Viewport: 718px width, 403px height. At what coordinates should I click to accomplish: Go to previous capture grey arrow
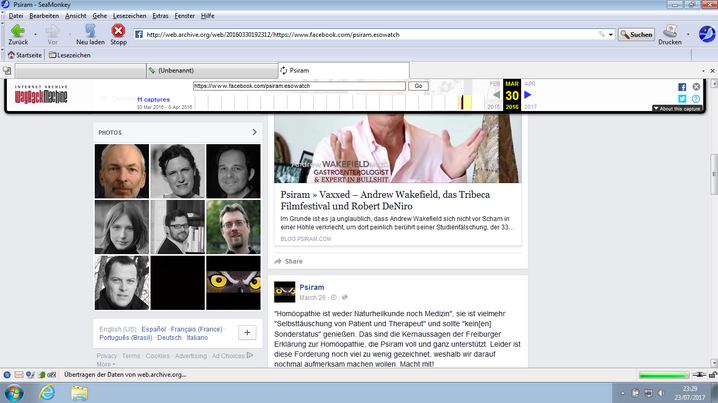coord(496,95)
